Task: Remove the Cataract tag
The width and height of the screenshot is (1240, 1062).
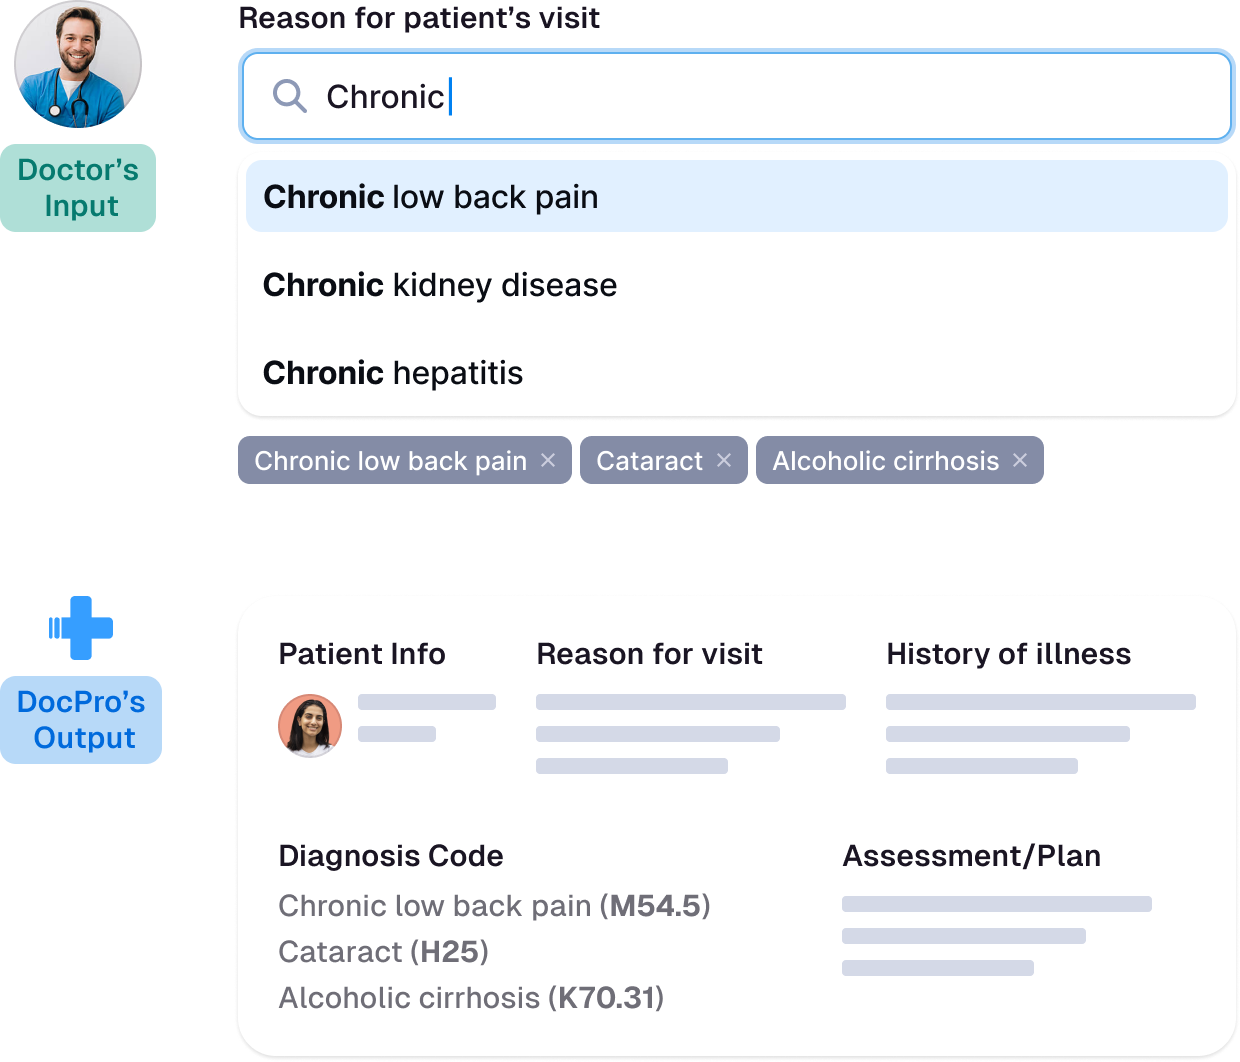Action: (x=724, y=460)
